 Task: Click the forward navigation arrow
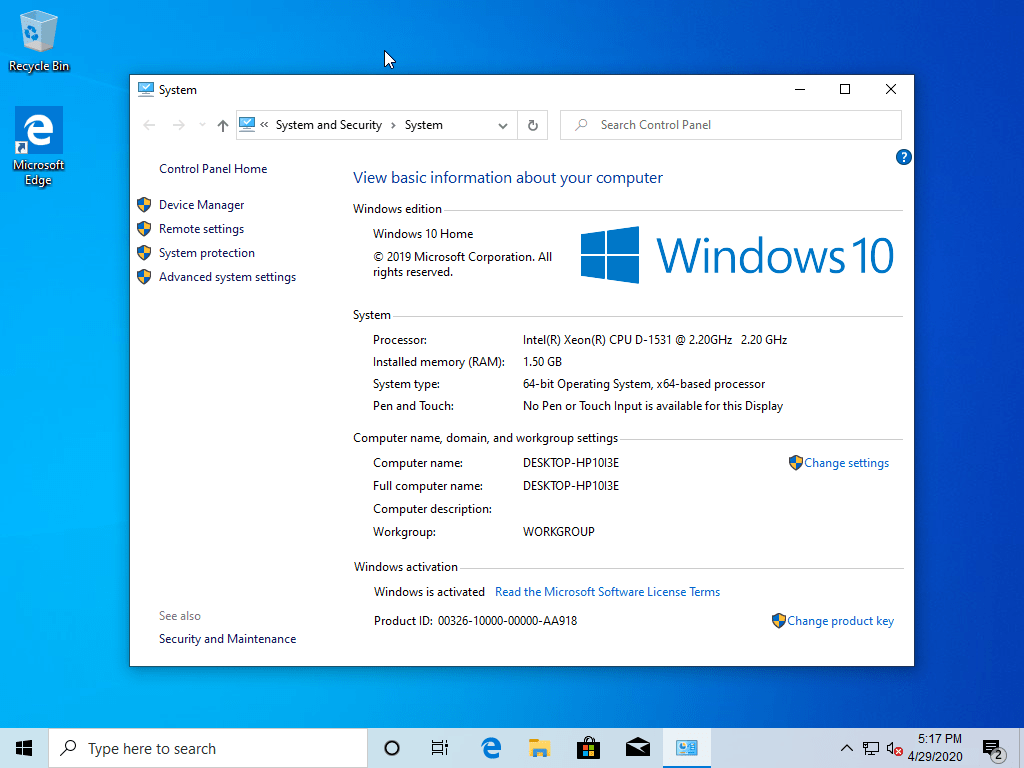click(178, 125)
